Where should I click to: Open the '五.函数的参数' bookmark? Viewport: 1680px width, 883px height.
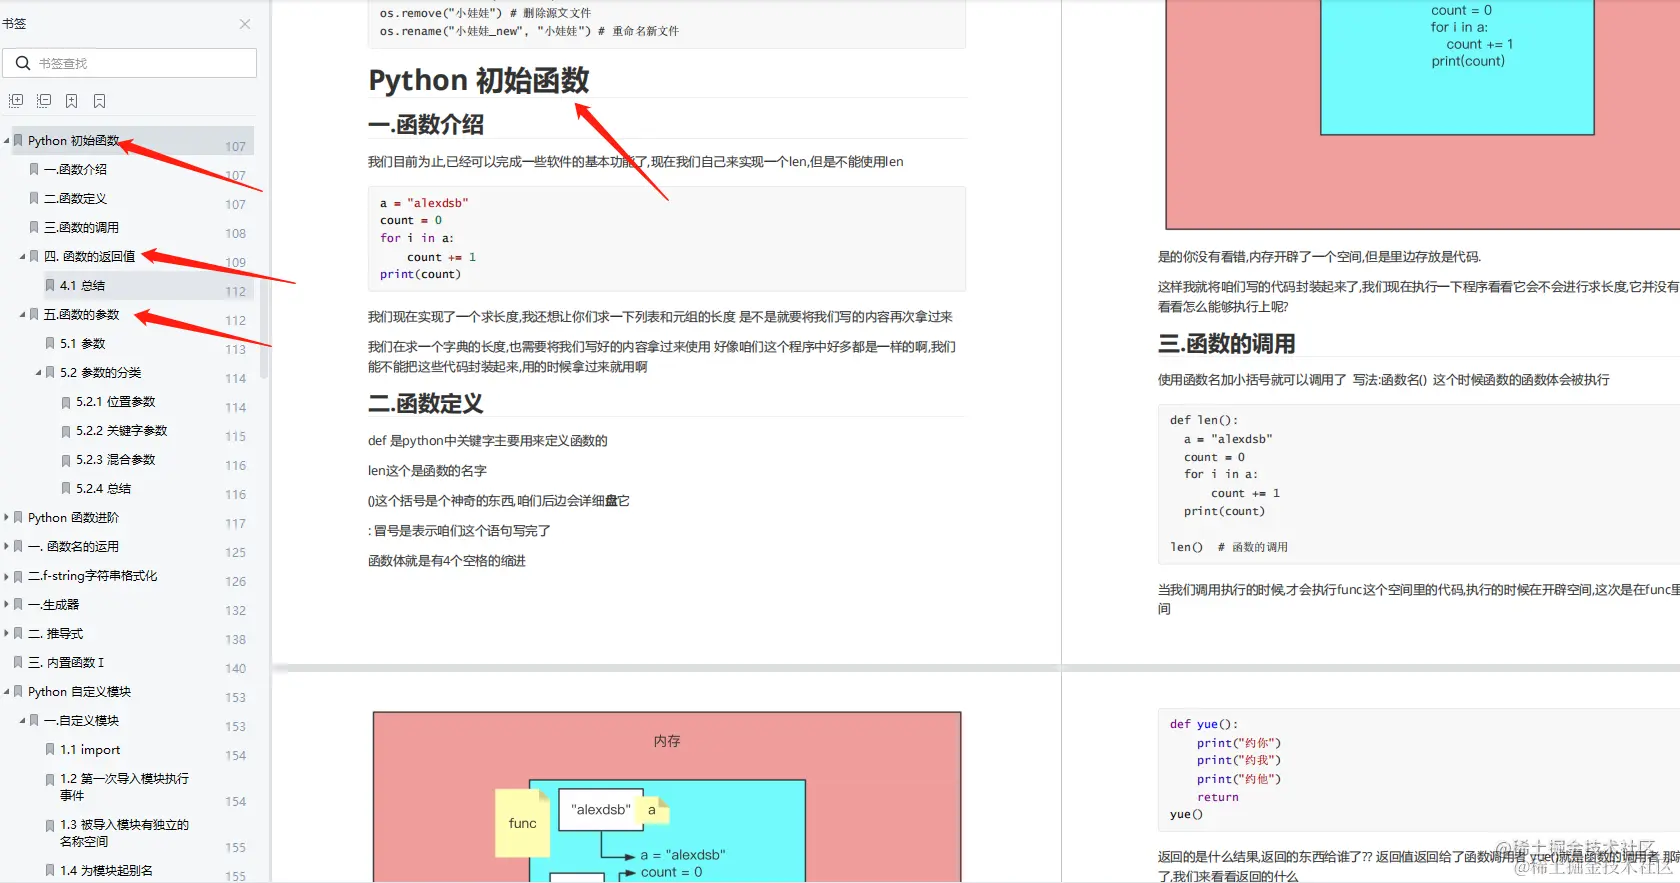point(81,315)
